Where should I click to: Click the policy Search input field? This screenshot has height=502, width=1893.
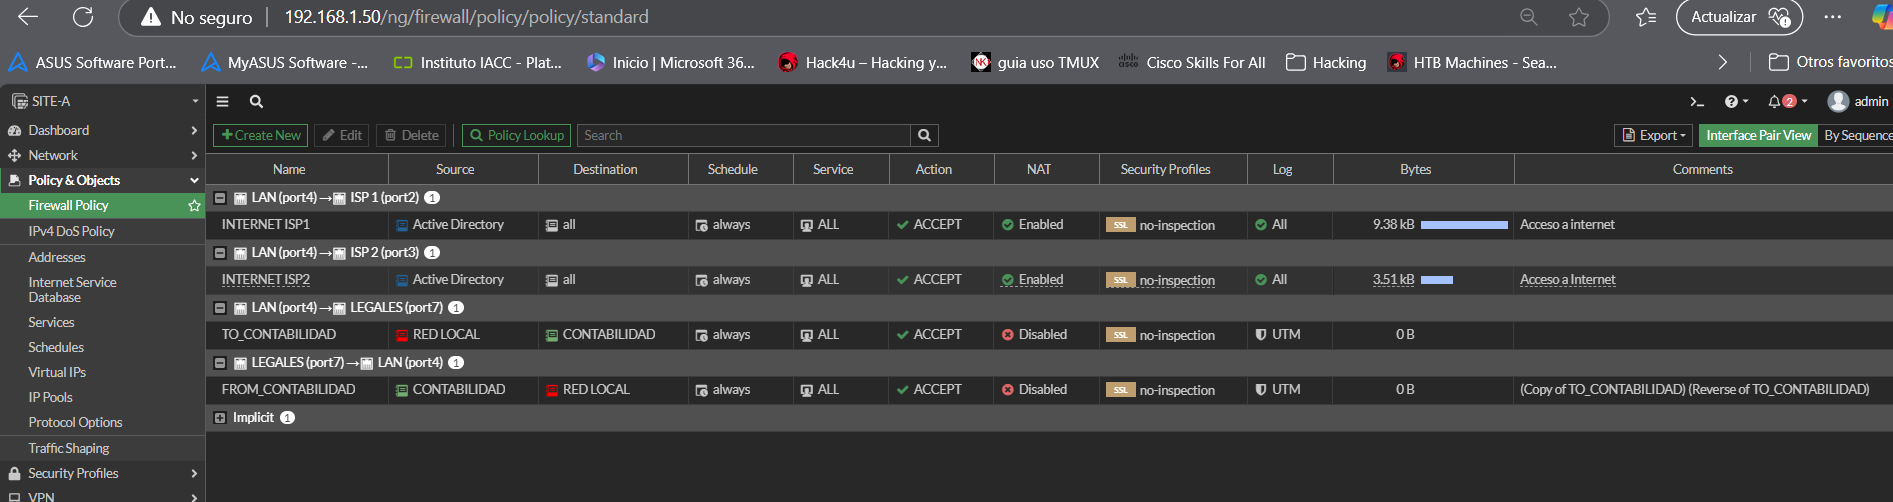click(743, 135)
